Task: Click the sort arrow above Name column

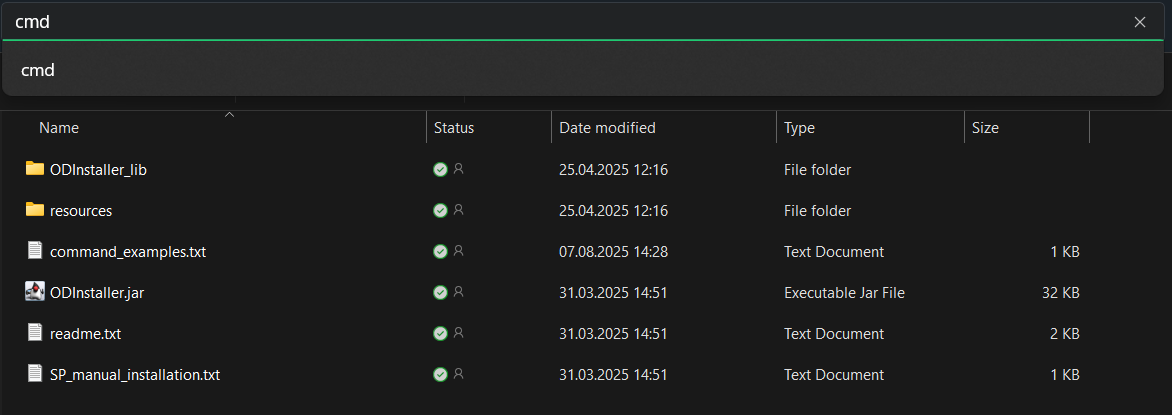Action: coord(229,115)
